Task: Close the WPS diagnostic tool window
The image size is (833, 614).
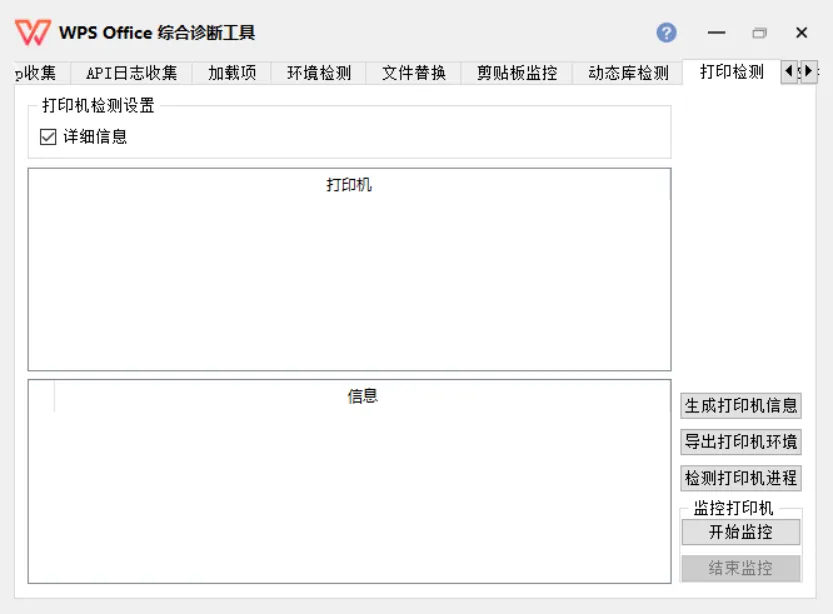Action: (x=802, y=33)
